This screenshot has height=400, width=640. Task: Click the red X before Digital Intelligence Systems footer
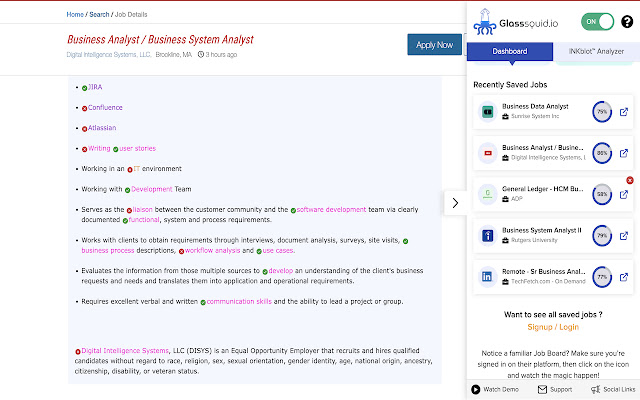pos(78,351)
